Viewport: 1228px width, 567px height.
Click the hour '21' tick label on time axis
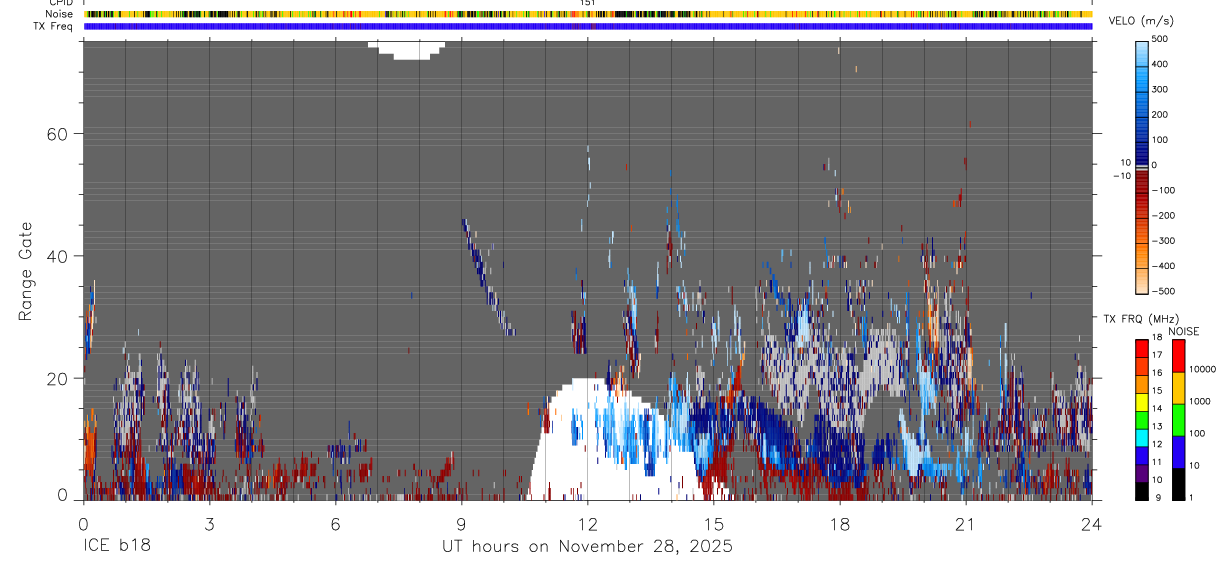click(x=966, y=523)
